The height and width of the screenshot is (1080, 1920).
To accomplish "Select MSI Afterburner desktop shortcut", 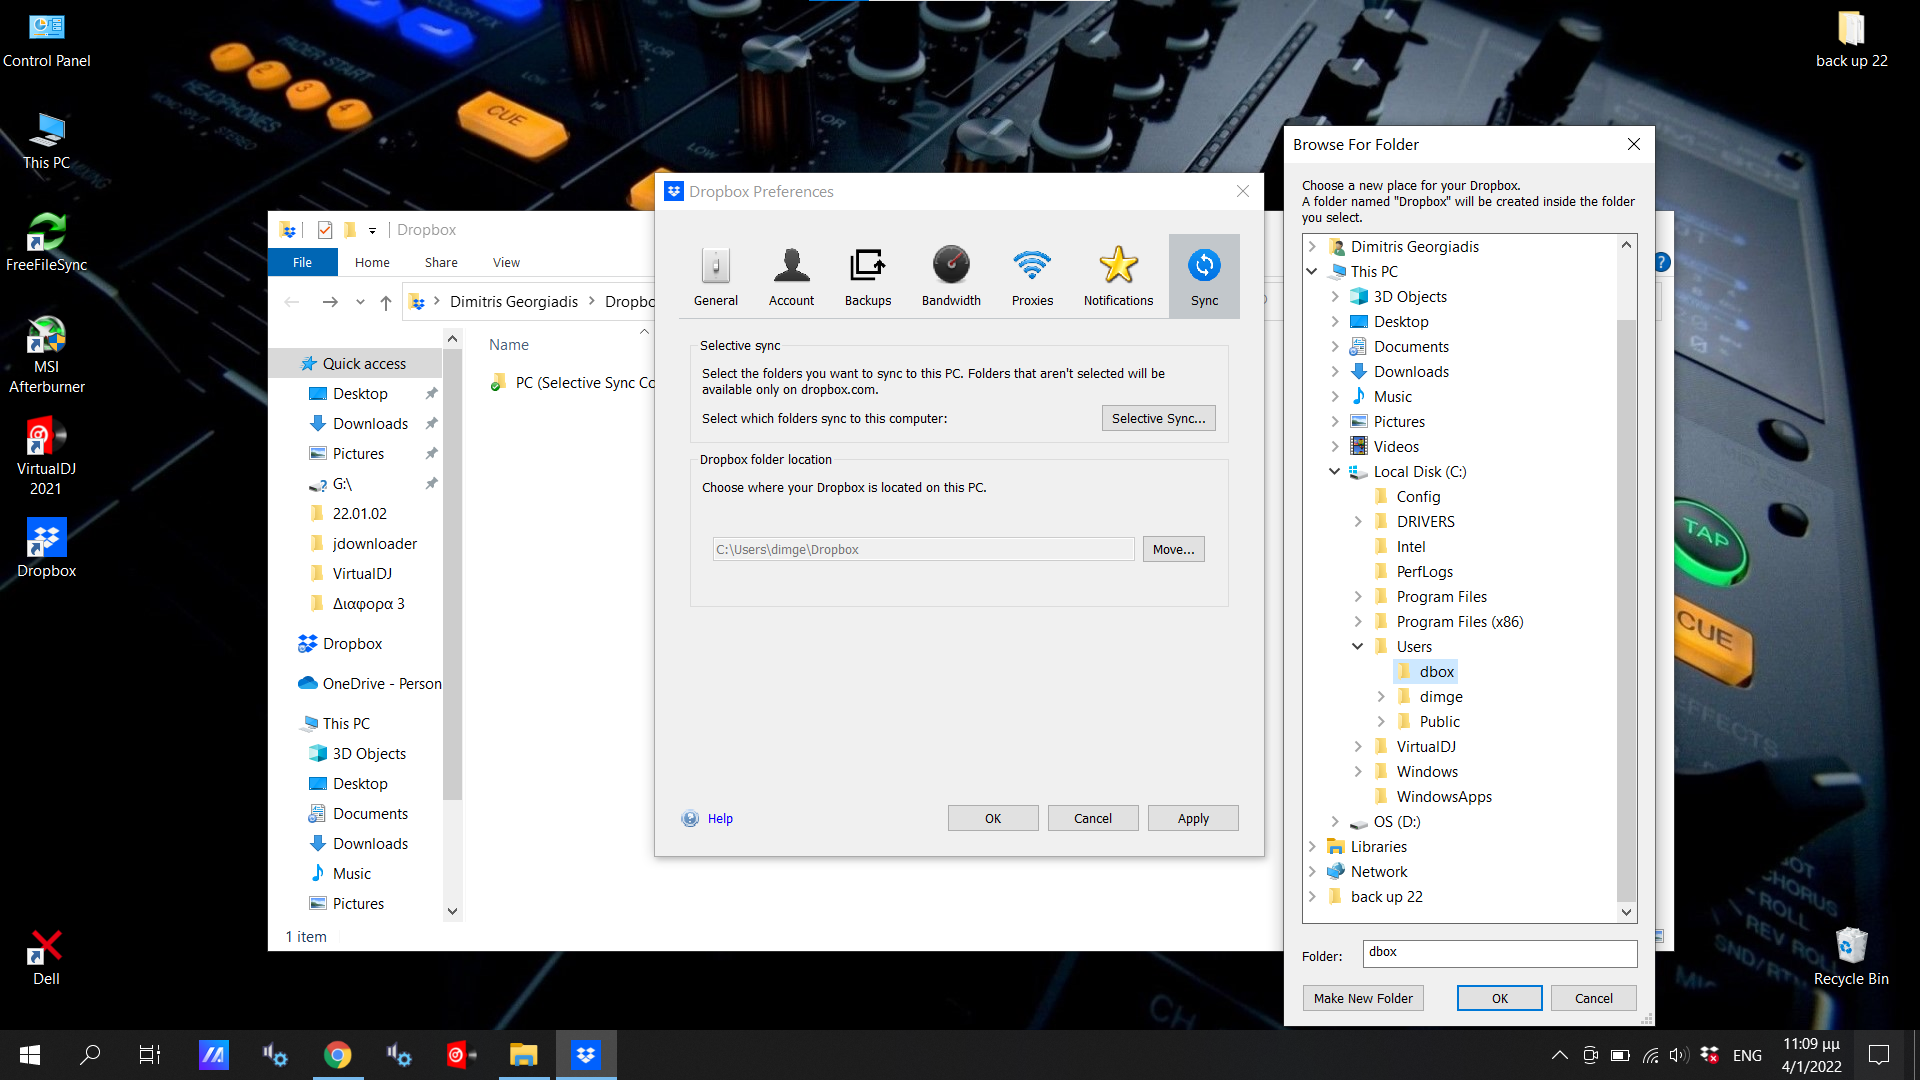I will (x=46, y=355).
